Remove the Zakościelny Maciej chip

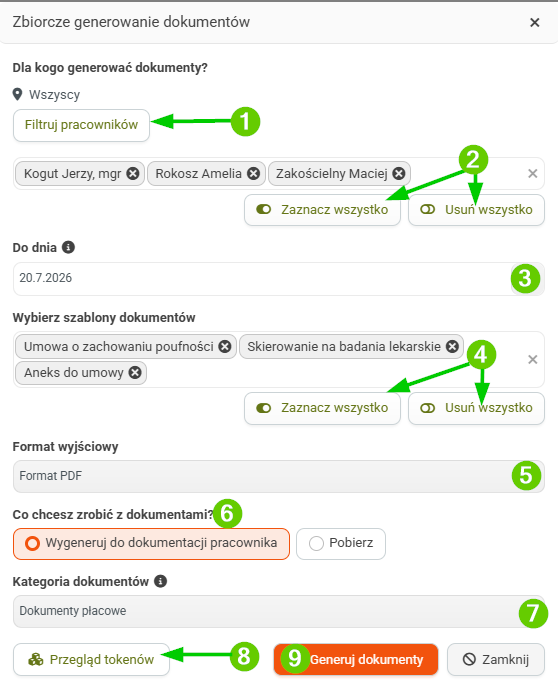point(399,174)
